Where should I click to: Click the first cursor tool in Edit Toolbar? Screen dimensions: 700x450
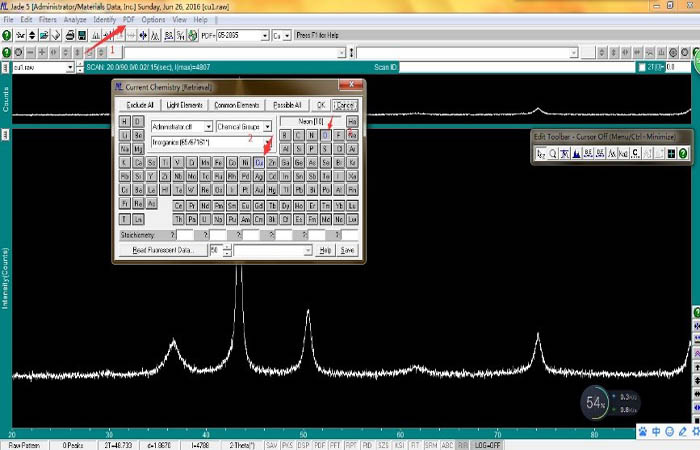(540, 153)
